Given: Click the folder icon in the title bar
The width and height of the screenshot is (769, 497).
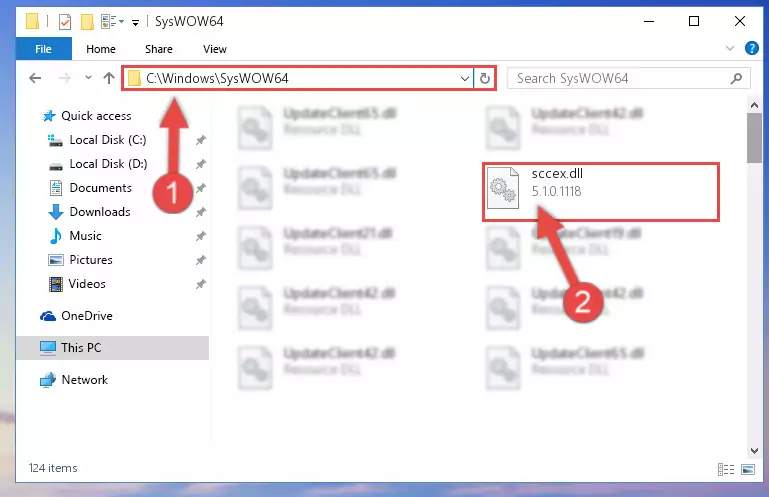Looking at the screenshot, I should (32, 21).
